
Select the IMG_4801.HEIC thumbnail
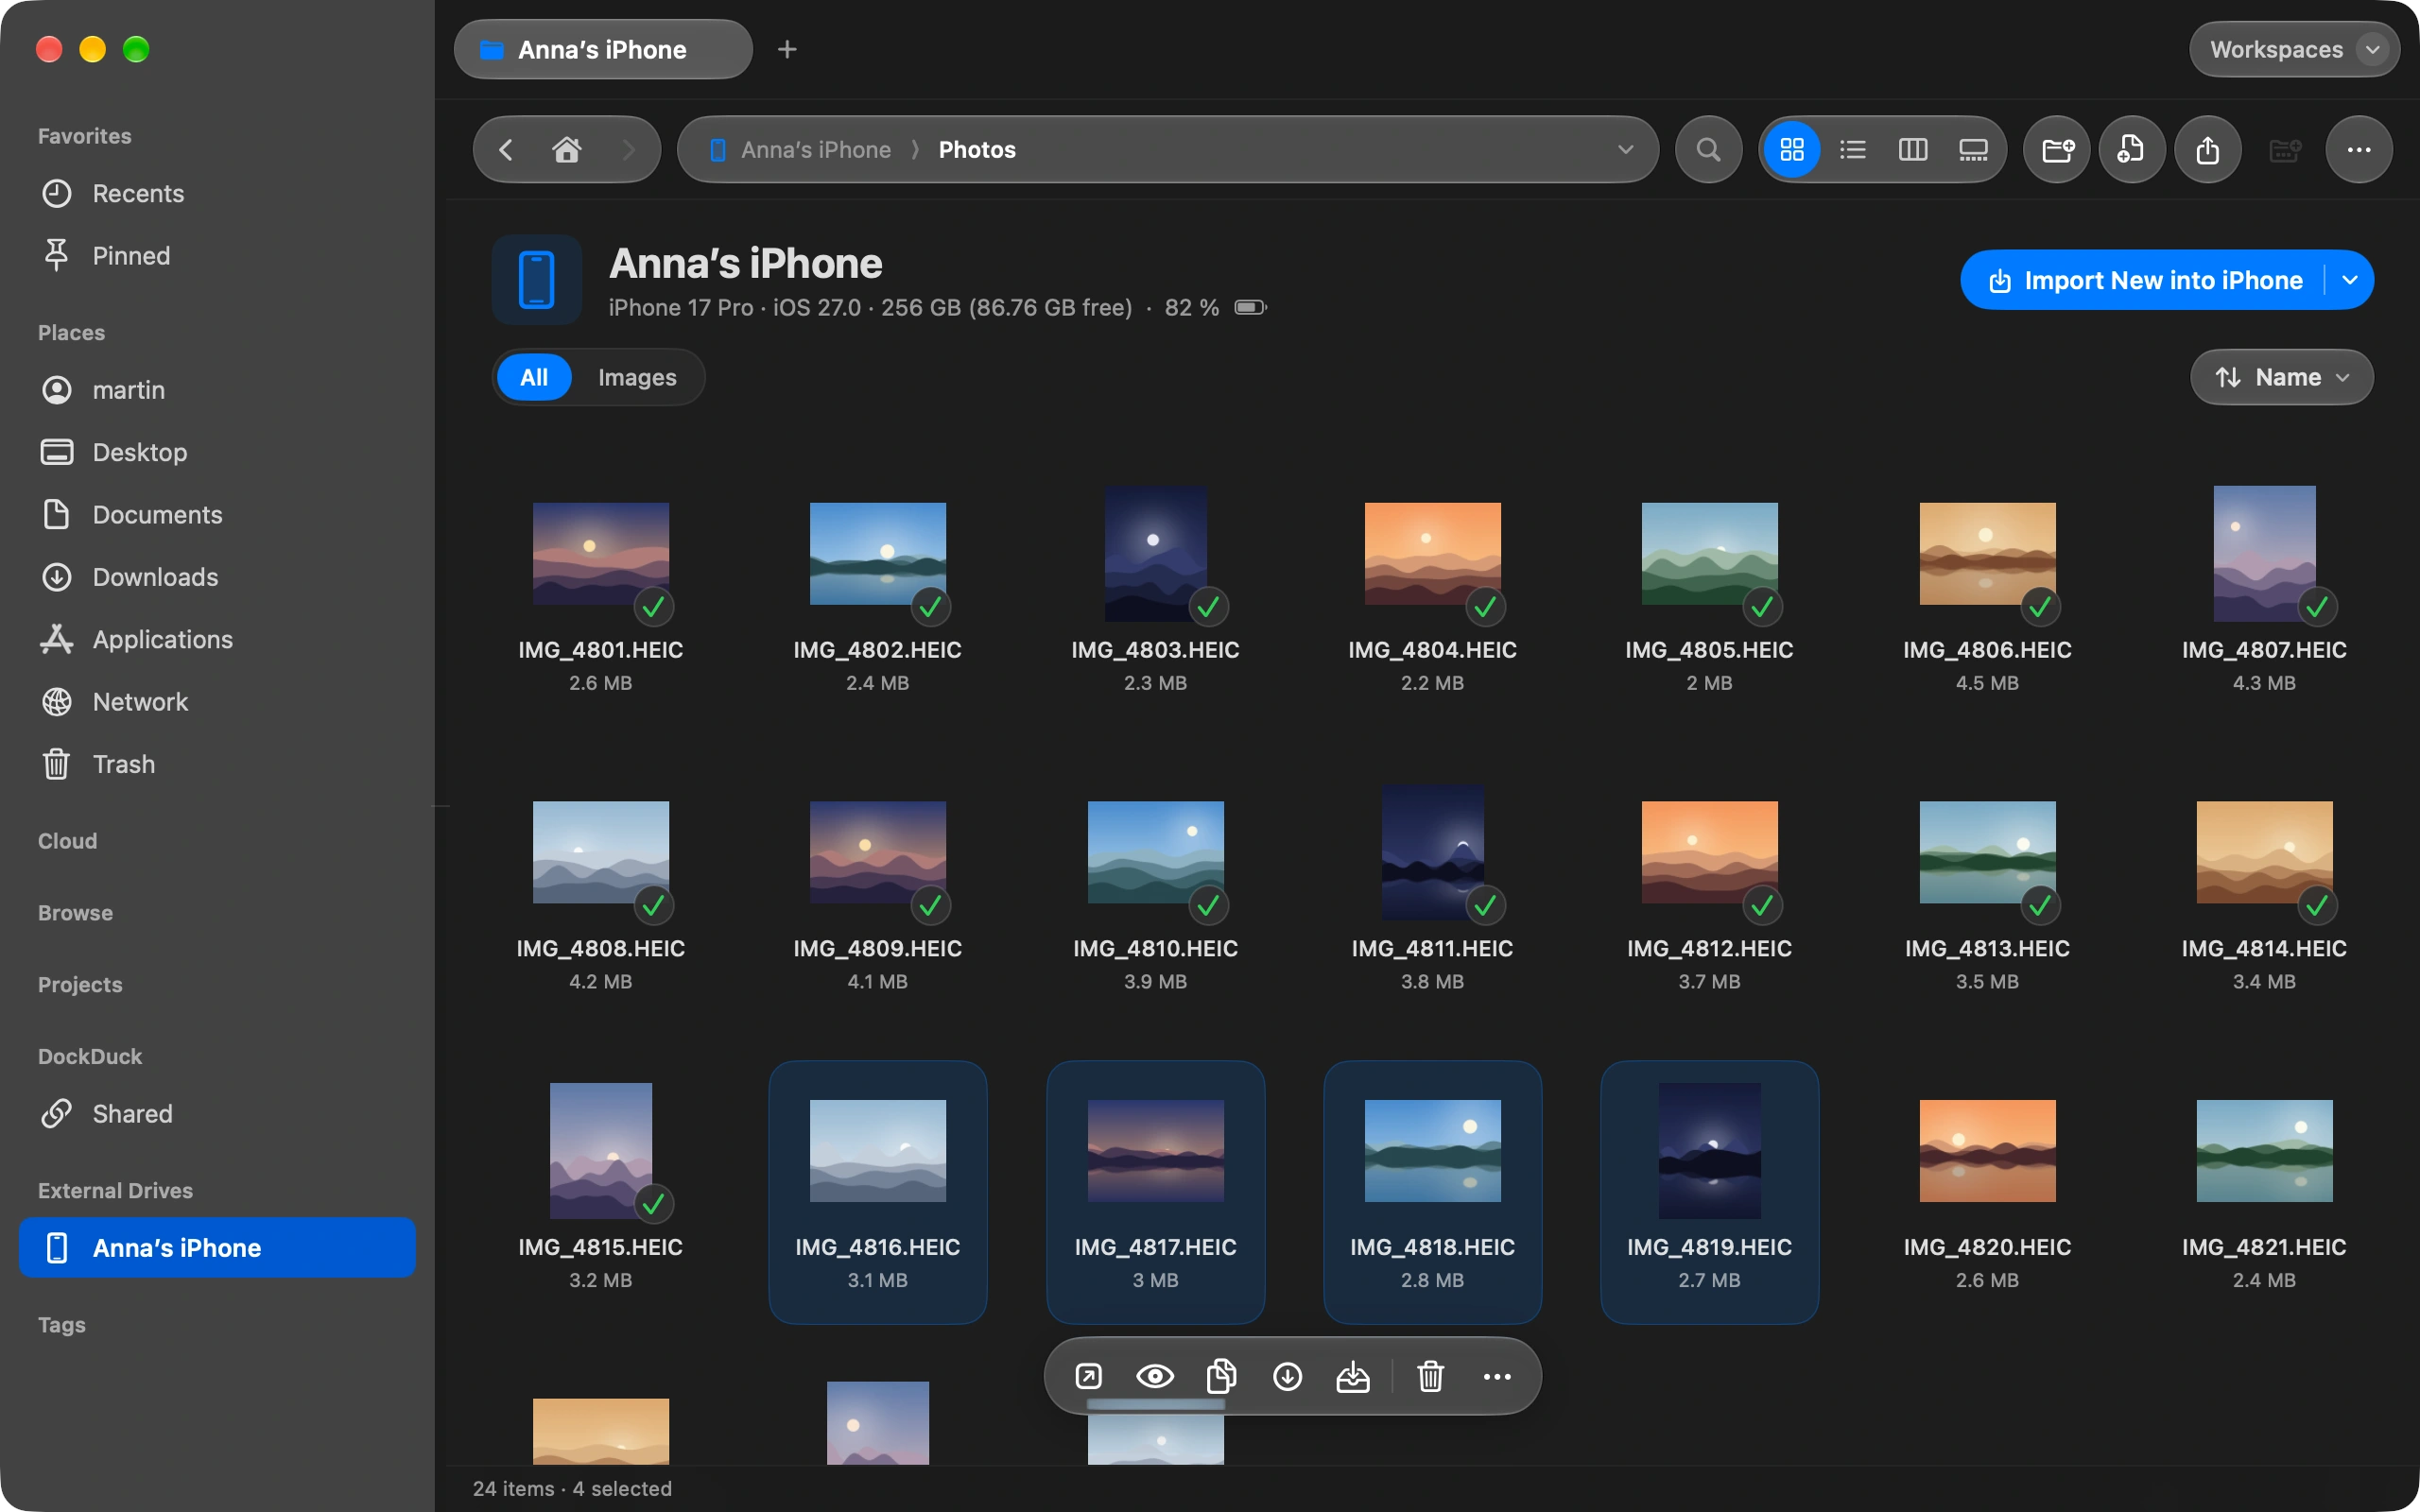[601, 554]
